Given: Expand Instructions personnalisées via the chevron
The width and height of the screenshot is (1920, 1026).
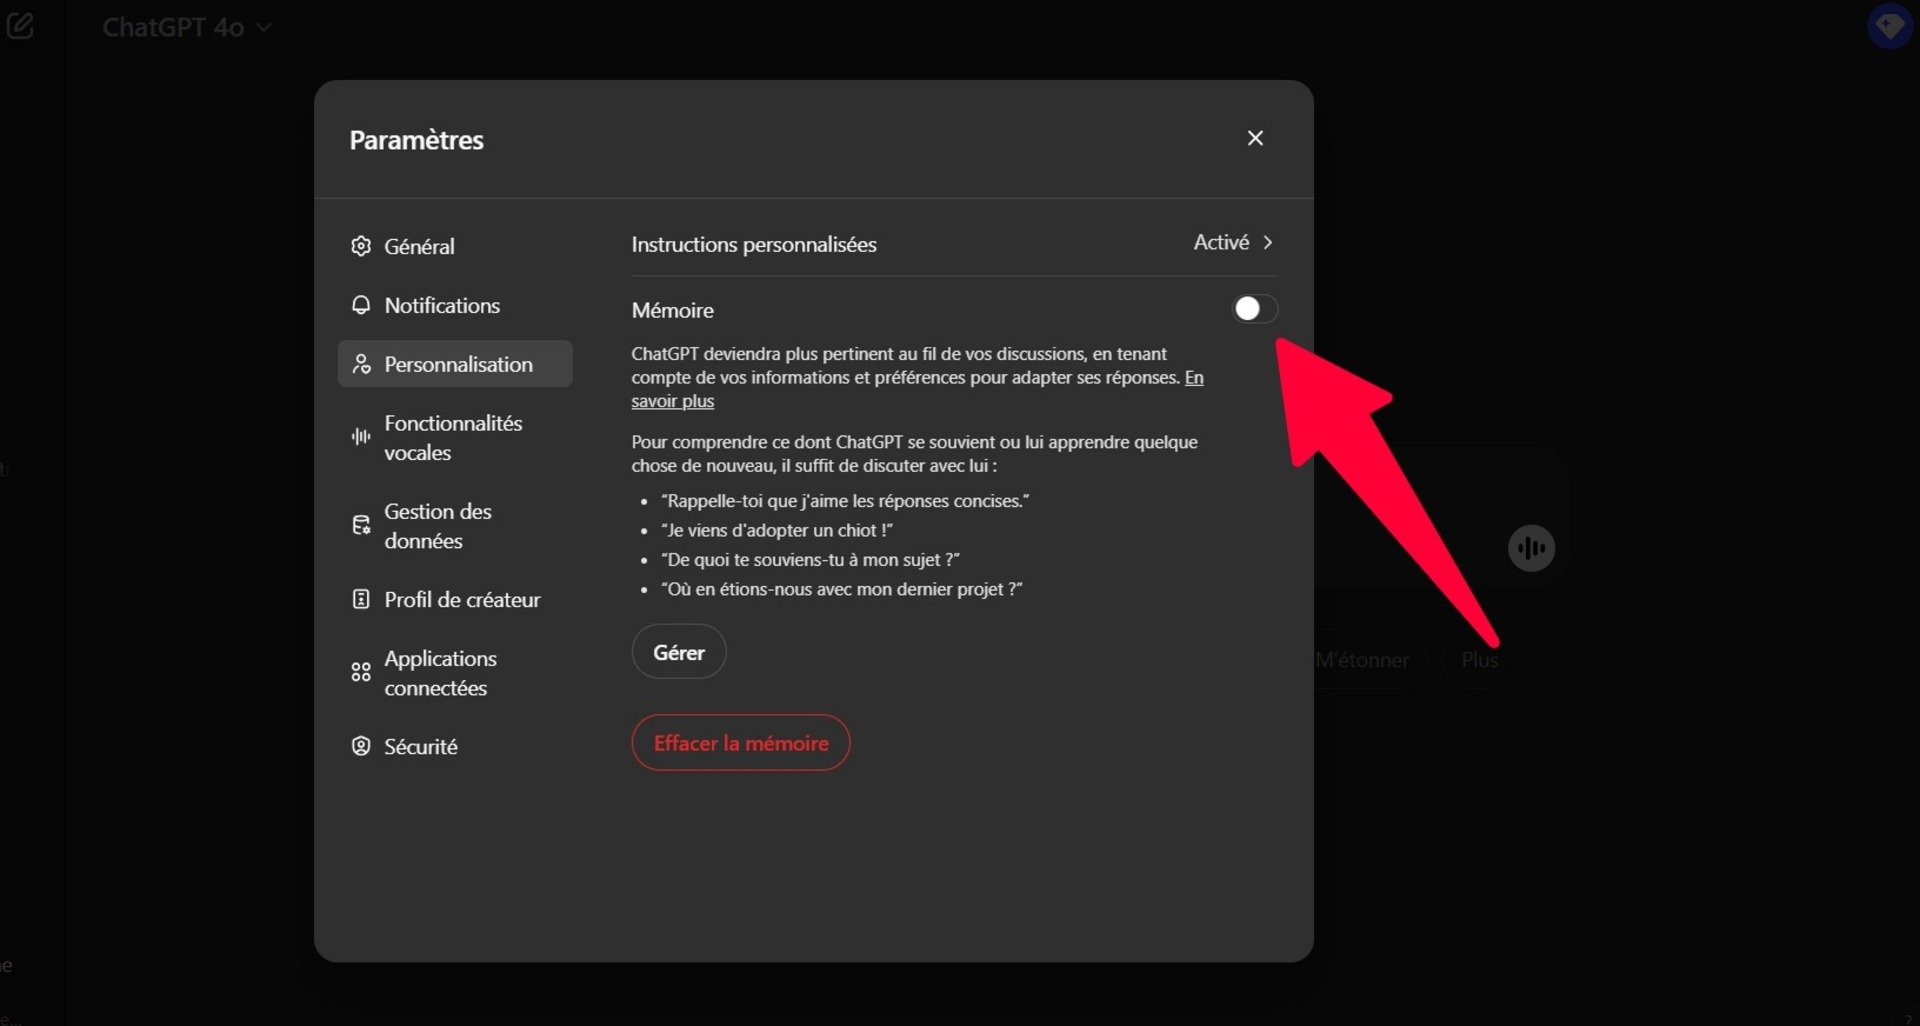Looking at the screenshot, I should pyautogui.click(x=1268, y=243).
